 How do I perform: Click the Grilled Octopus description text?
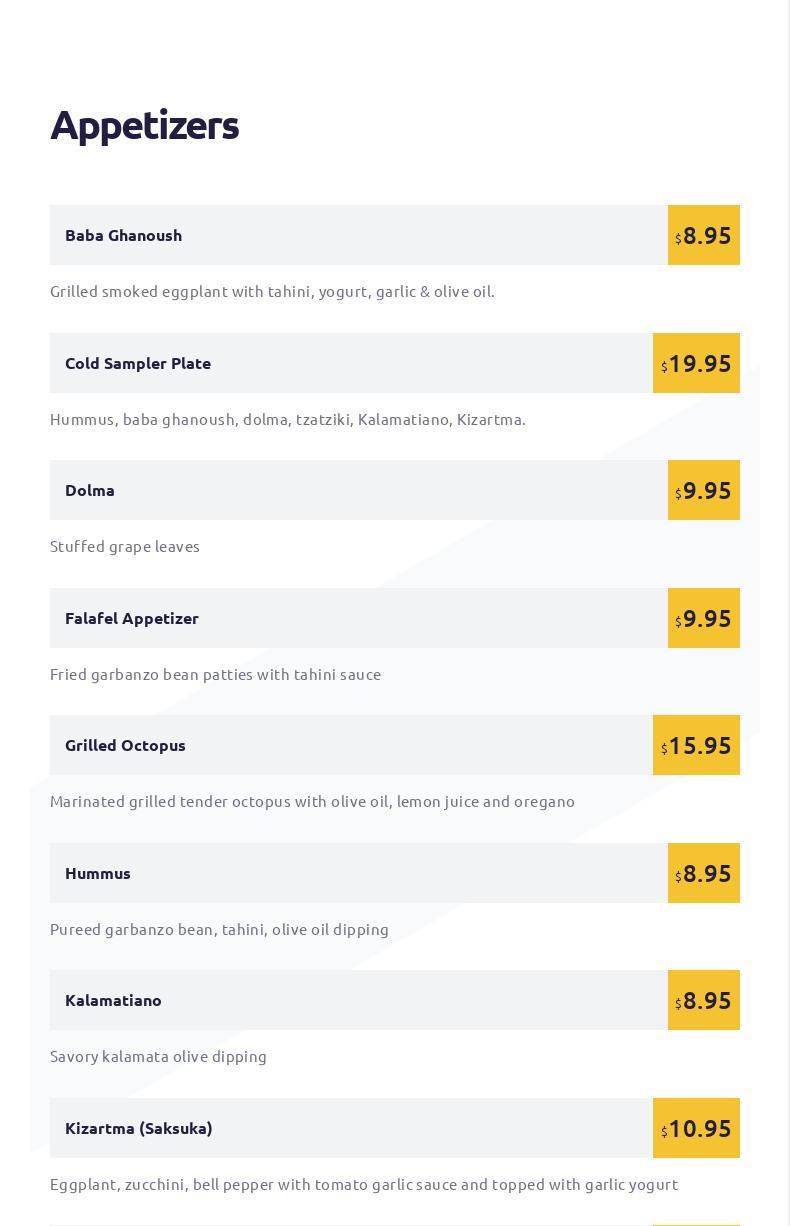click(312, 801)
